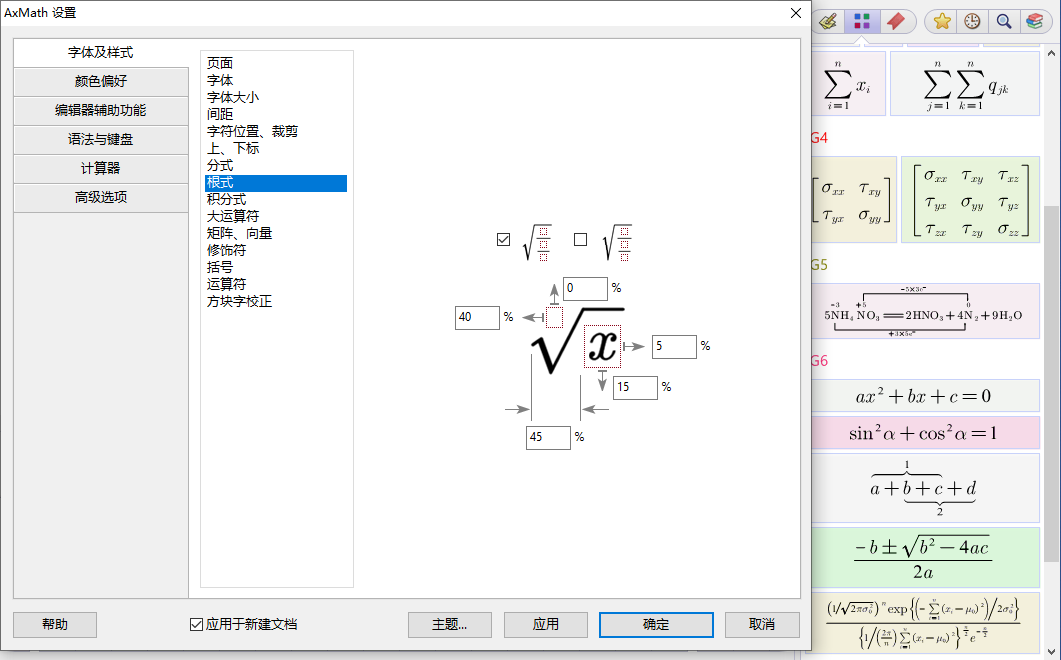Screen dimensions: 1061x660
Task: Click the 帮助 button
Action: 54,624
